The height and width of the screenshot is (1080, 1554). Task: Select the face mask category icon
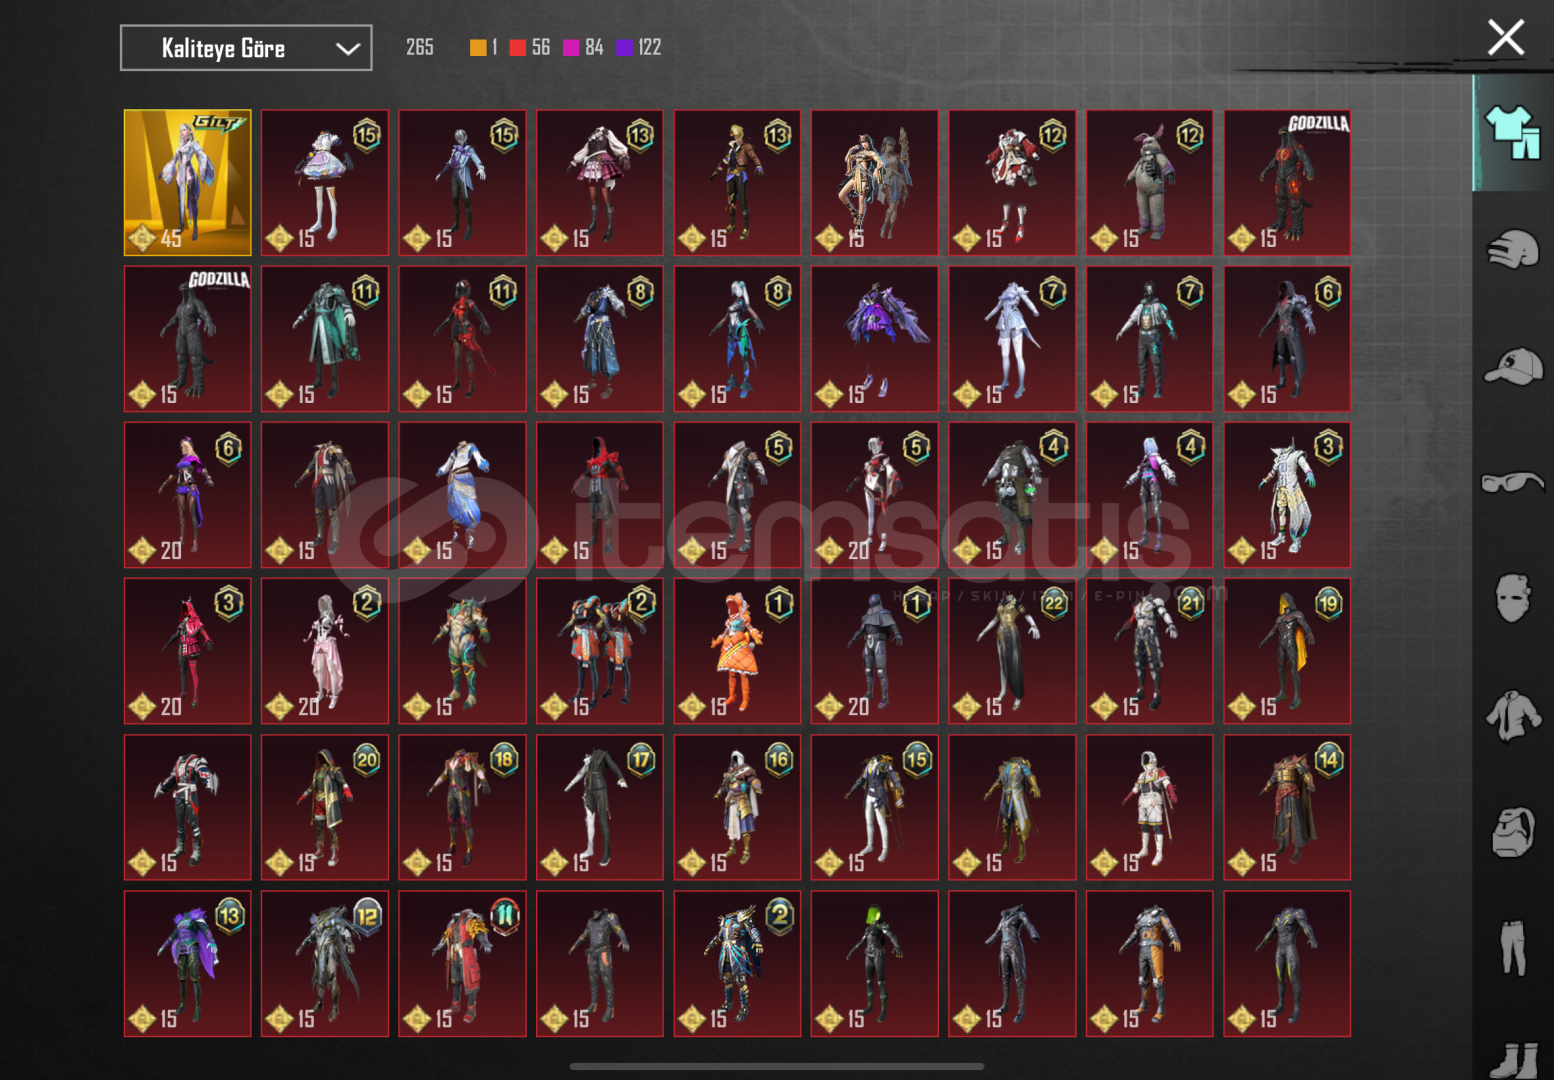1512,598
